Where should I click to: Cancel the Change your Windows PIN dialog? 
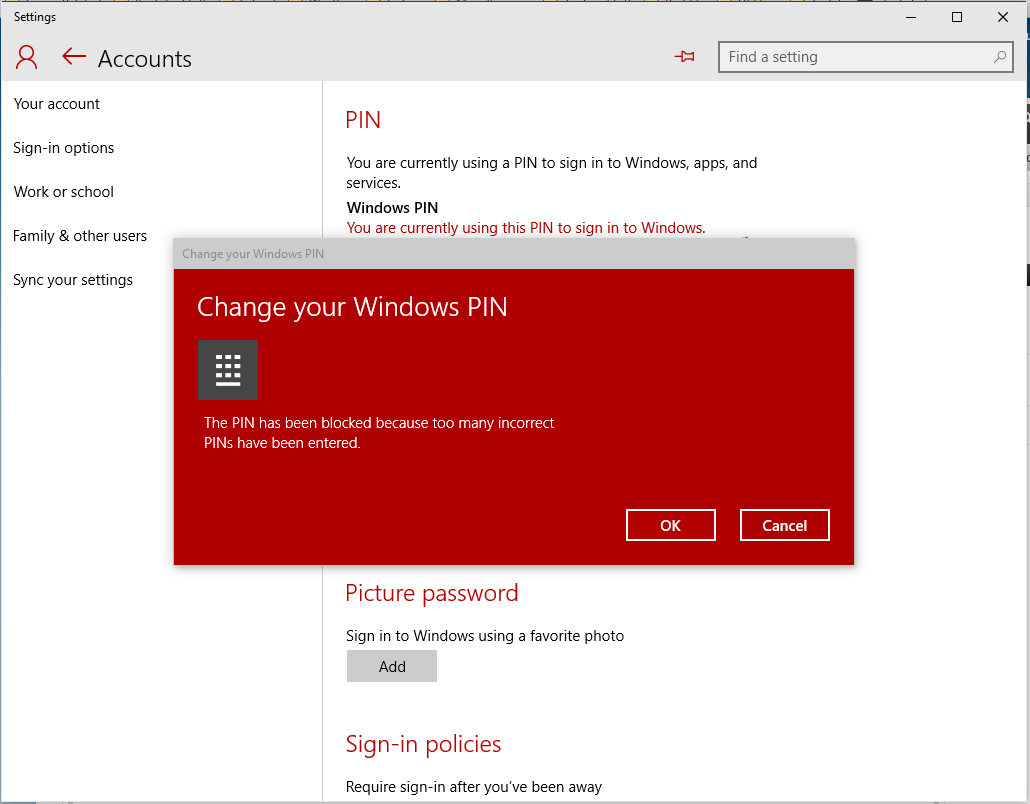(784, 525)
